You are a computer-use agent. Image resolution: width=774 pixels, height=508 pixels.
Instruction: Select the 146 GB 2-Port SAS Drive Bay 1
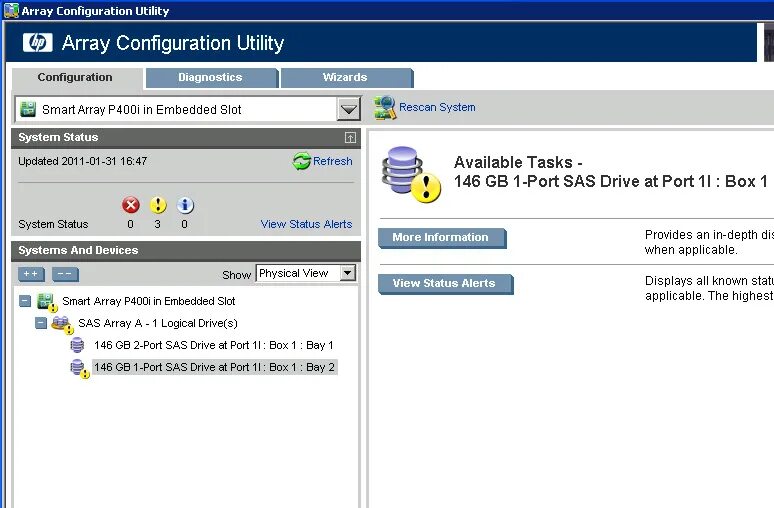214,345
